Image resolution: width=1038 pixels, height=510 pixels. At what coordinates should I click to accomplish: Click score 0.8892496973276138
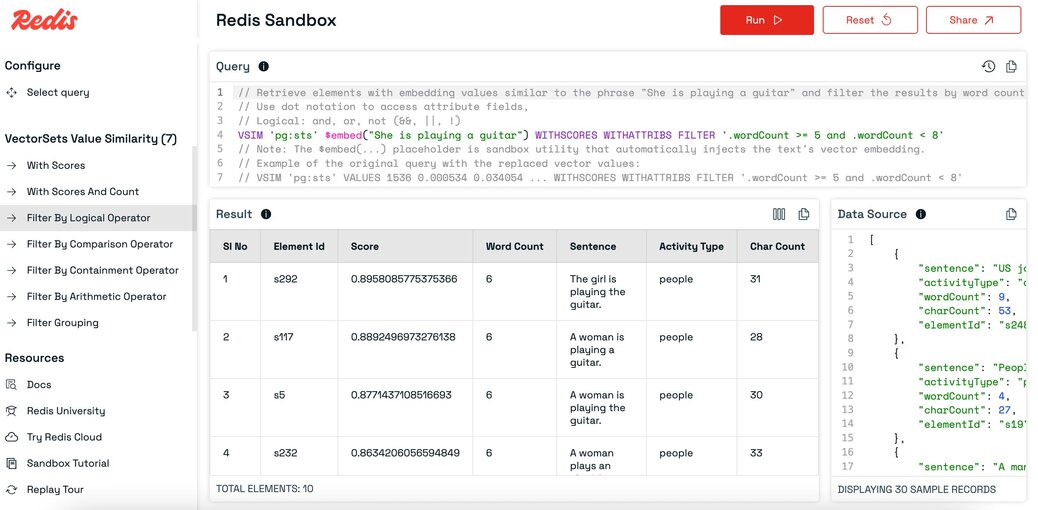(x=403, y=337)
